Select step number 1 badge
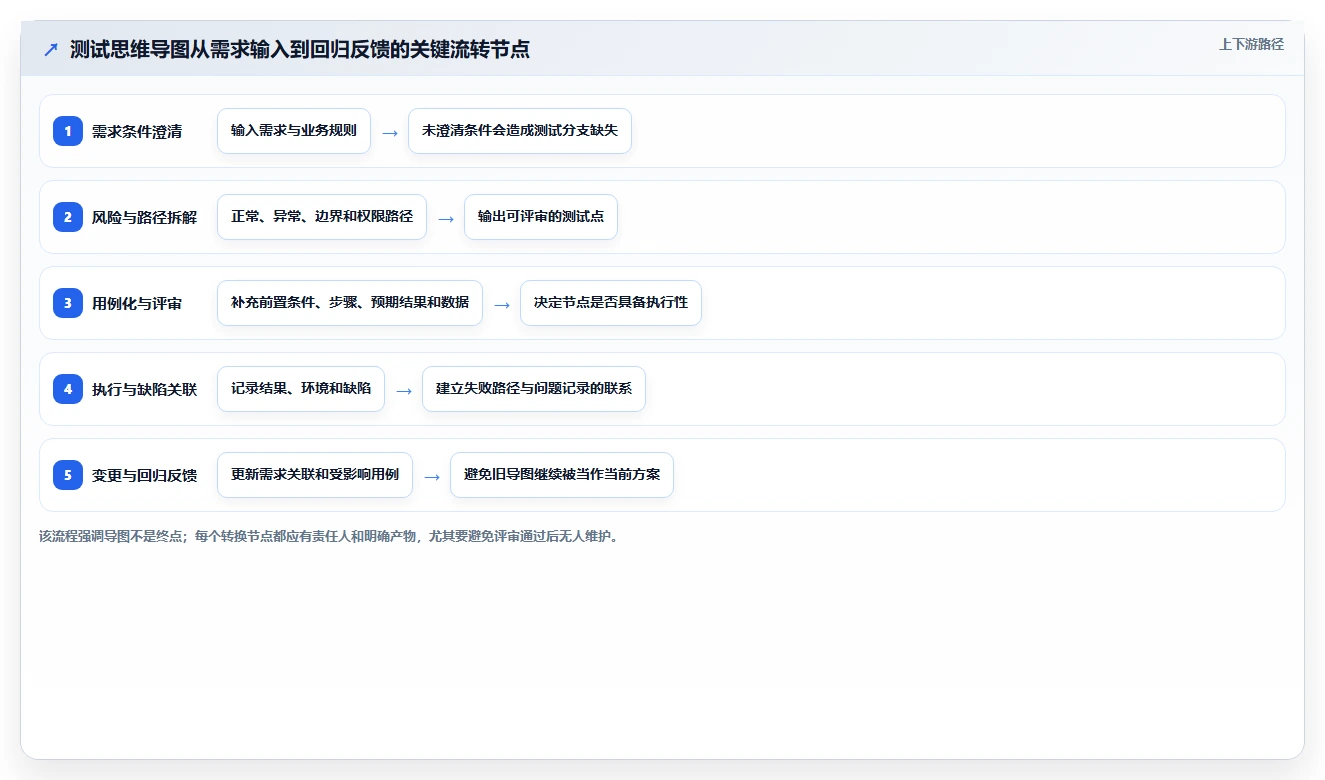This screenshot has height=780, width=1325. 68,131
